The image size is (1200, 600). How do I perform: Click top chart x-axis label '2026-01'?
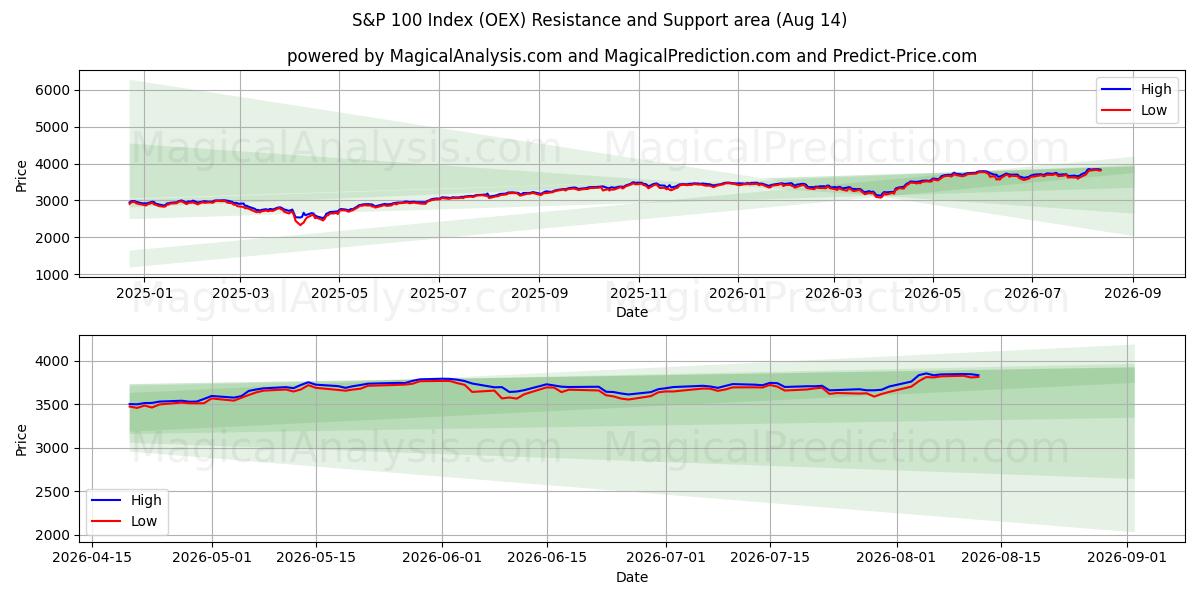[x=737, y=293]
